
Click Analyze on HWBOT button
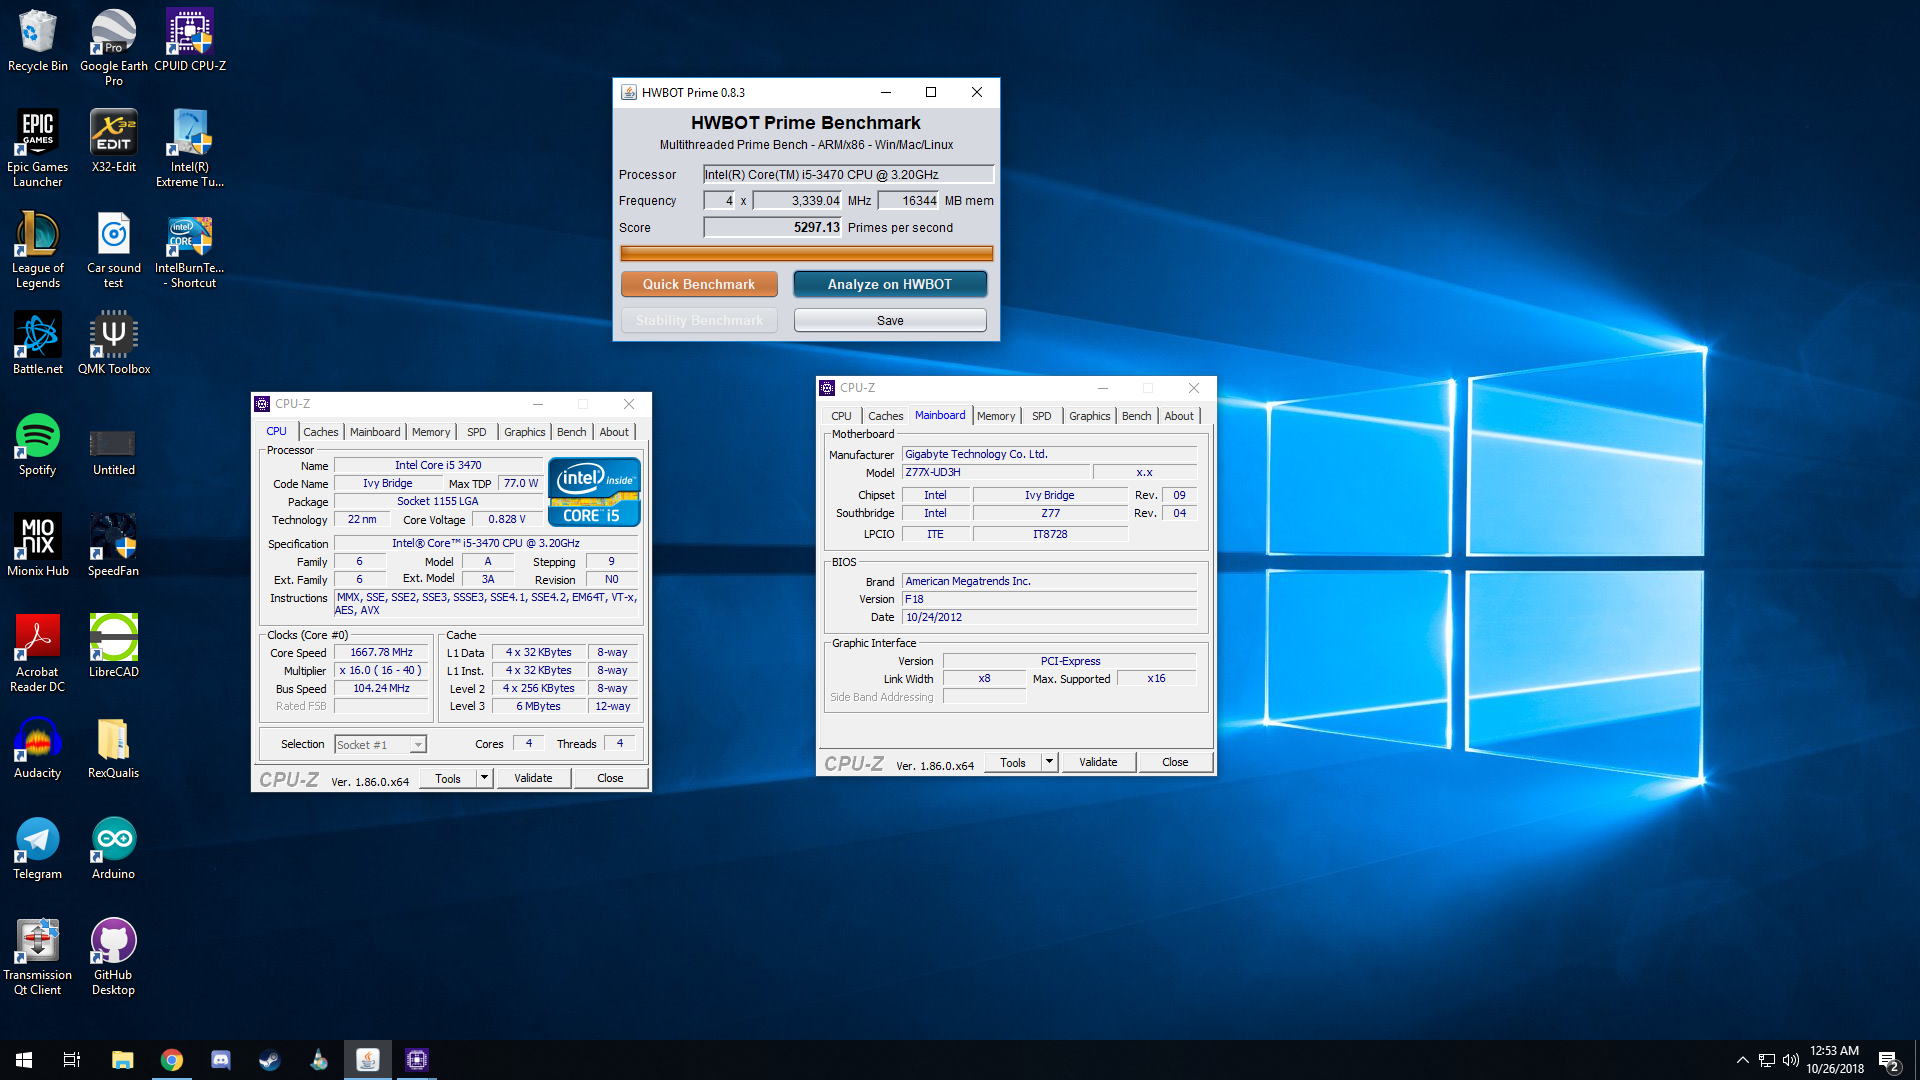[x=890, y=284]
